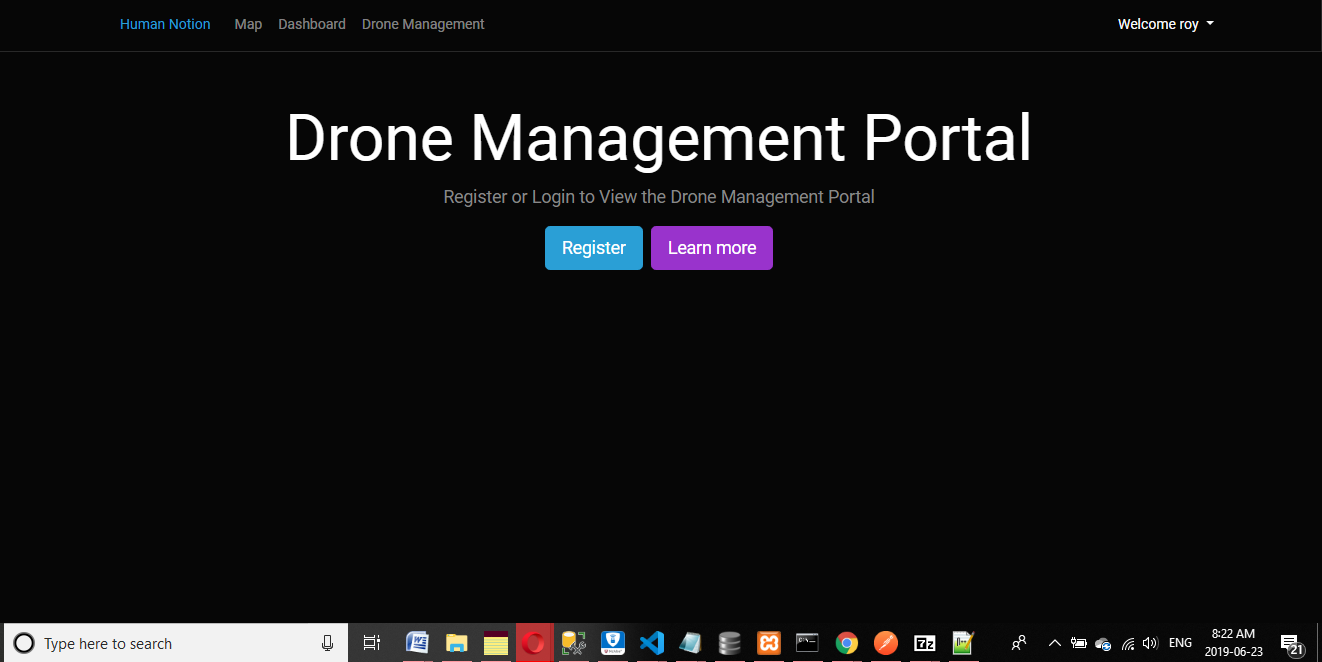Switch to Opera browser in taskbar

coord(534,643)
